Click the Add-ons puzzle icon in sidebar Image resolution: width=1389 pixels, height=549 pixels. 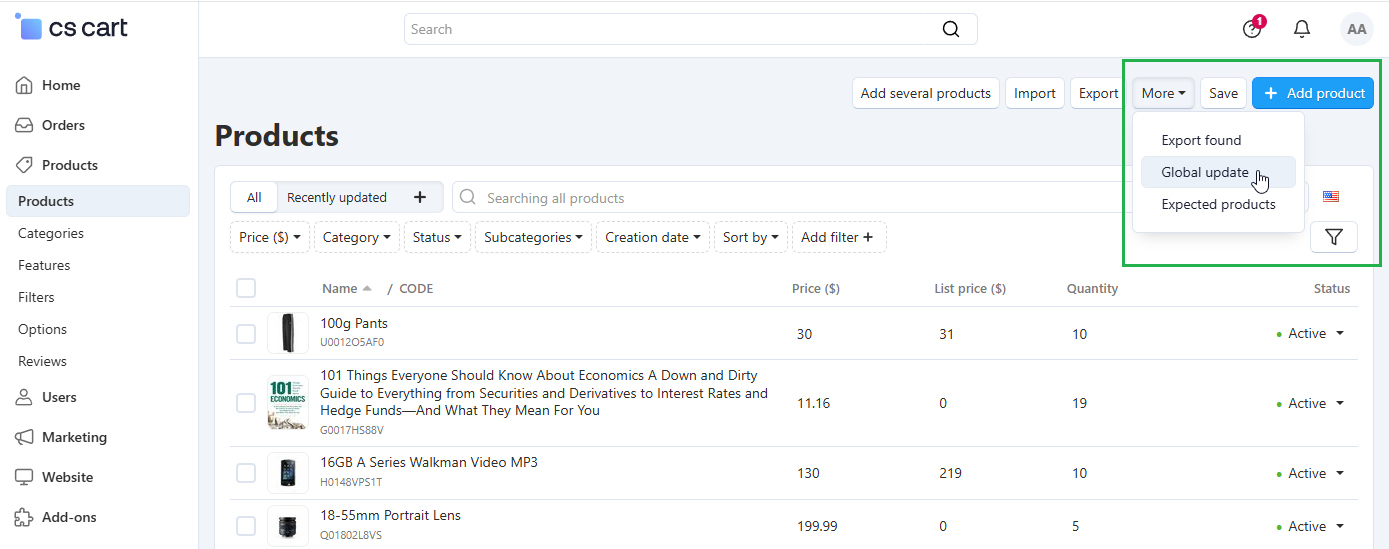point(25,517)
